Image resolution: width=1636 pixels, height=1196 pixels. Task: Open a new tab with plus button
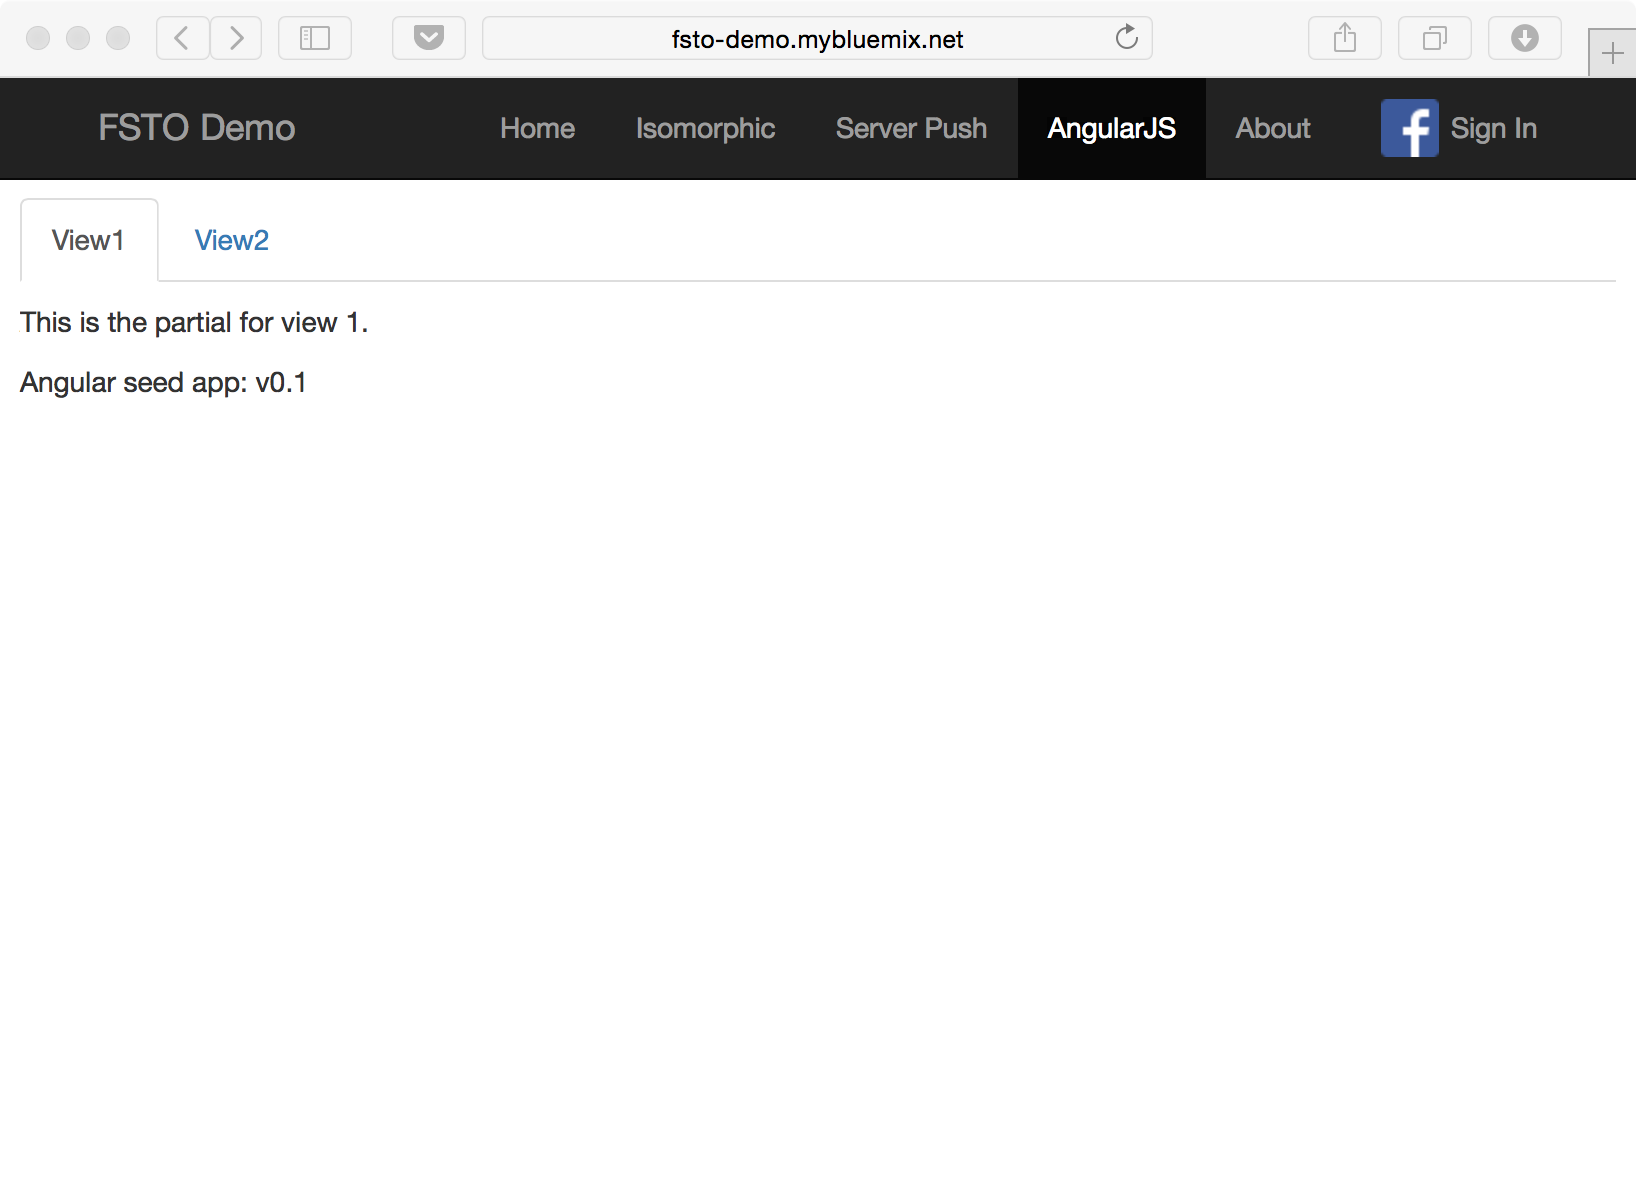1612,53
